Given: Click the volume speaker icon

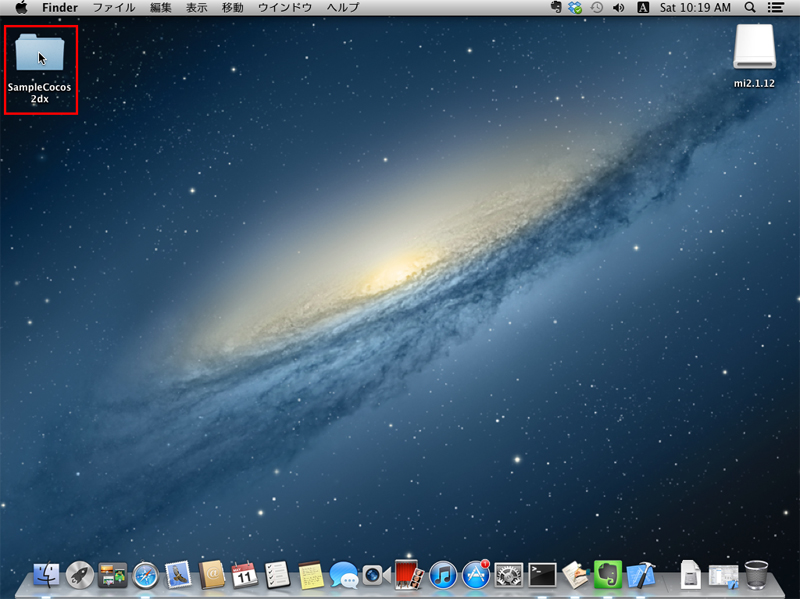Looking at the screenshot, I should click(x=618, y=8).
